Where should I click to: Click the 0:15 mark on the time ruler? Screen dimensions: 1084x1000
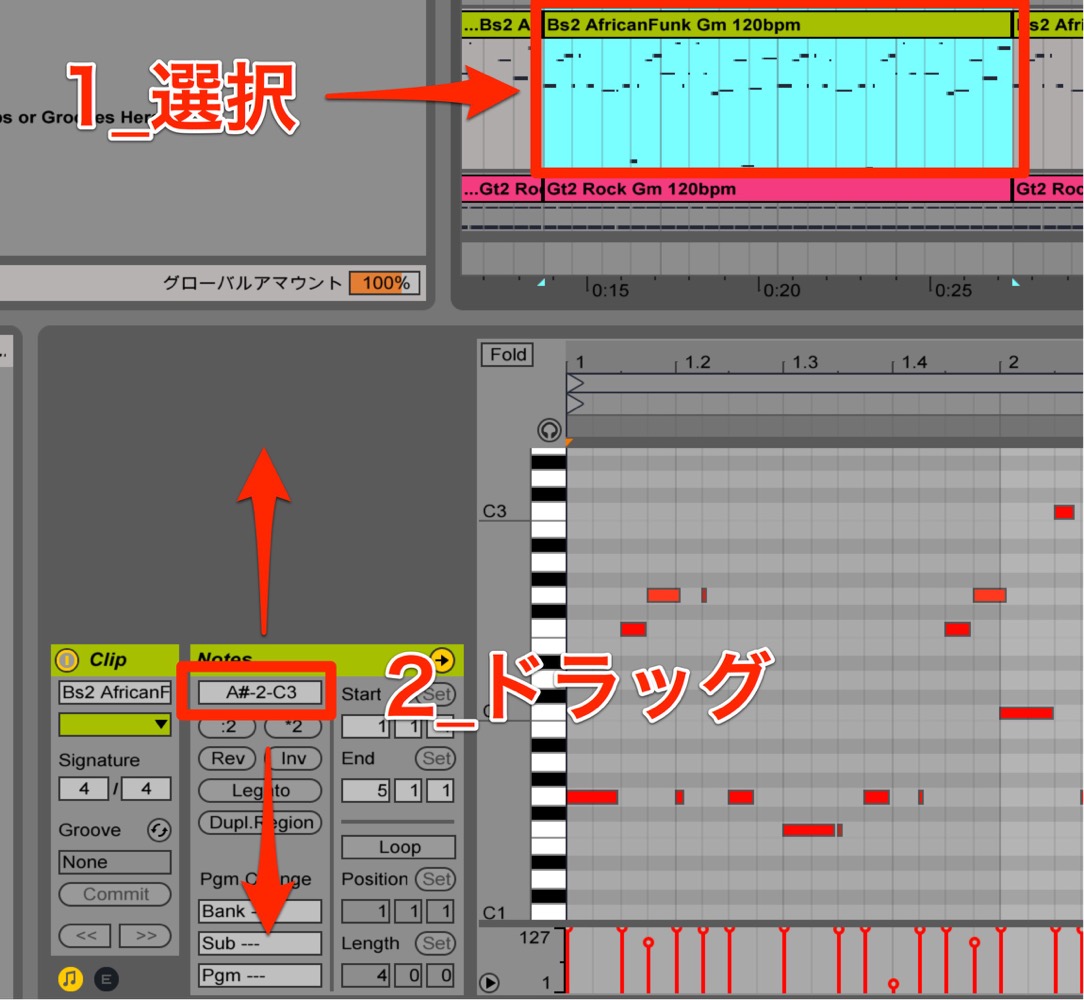point(610,290)
